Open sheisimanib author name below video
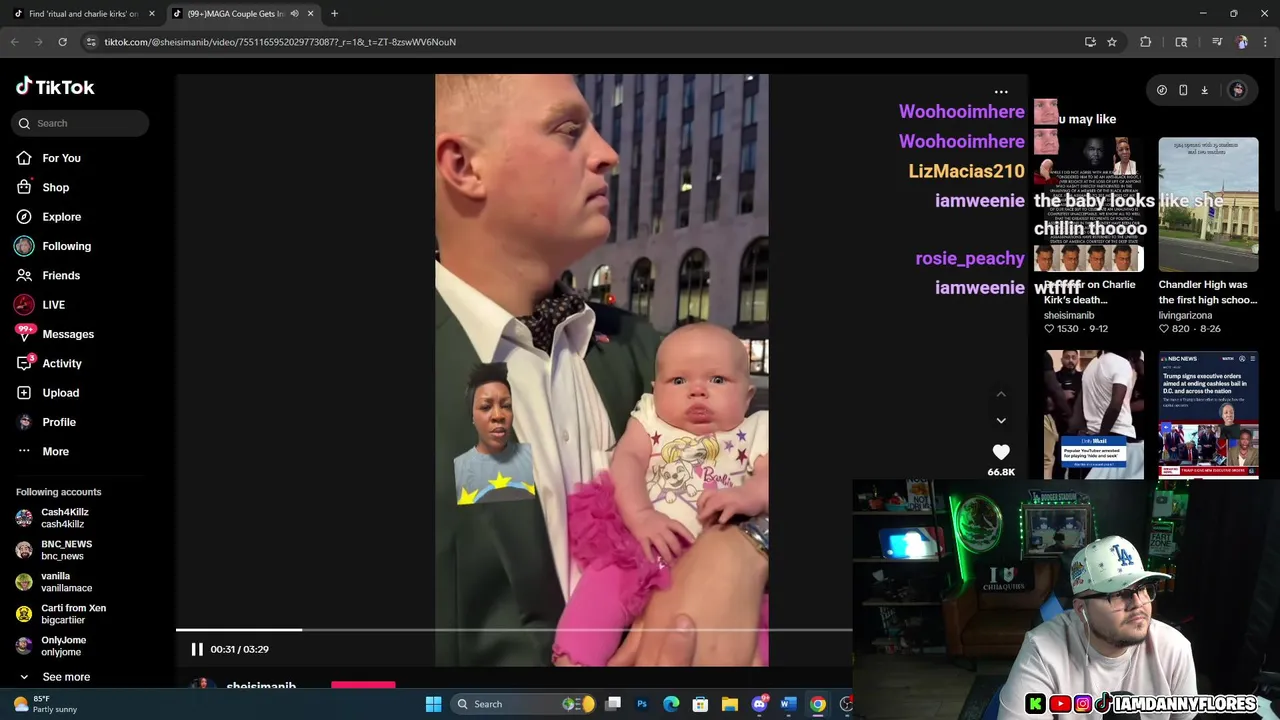 click(x=261, y=686)
